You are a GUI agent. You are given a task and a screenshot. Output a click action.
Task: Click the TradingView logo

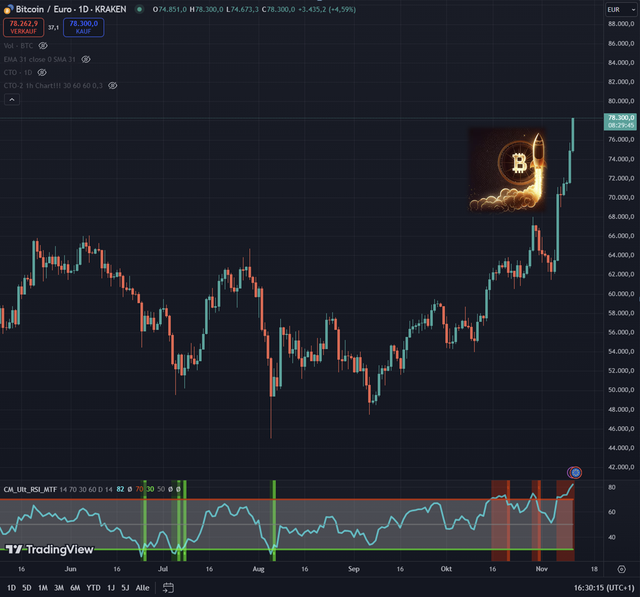point(49,549)
